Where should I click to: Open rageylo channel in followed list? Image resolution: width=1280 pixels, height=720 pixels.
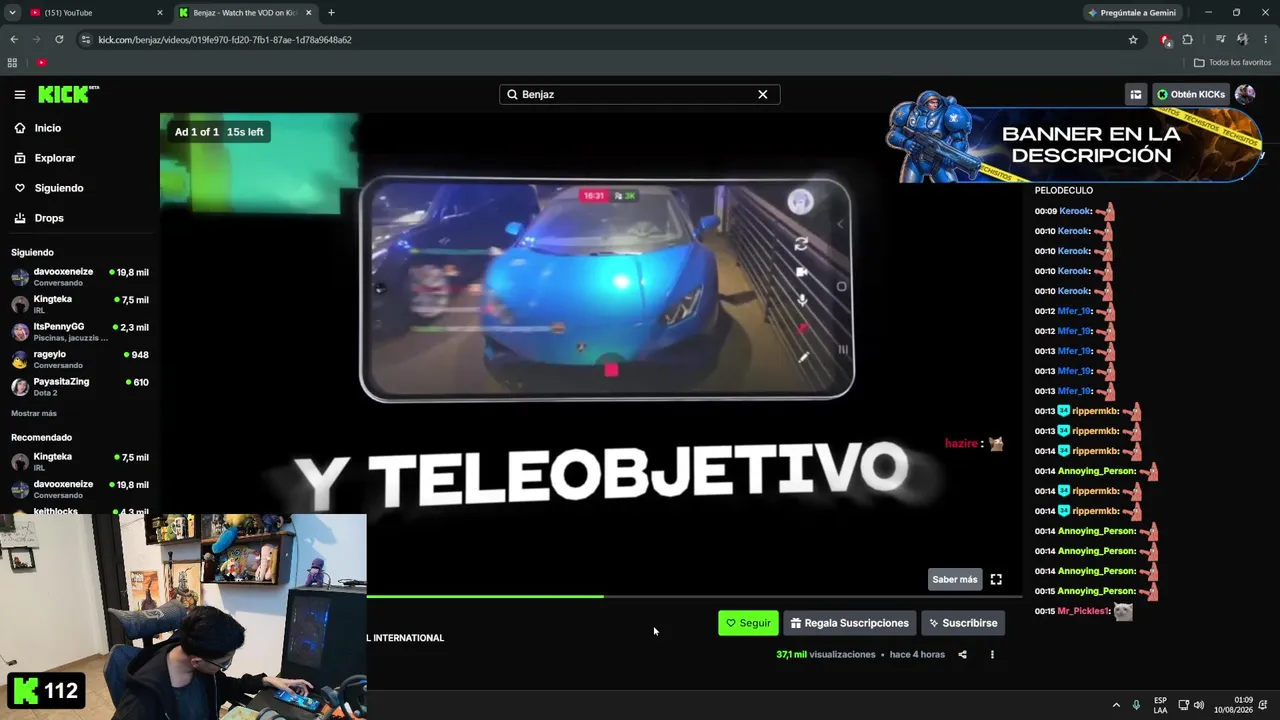click(80, 359)
